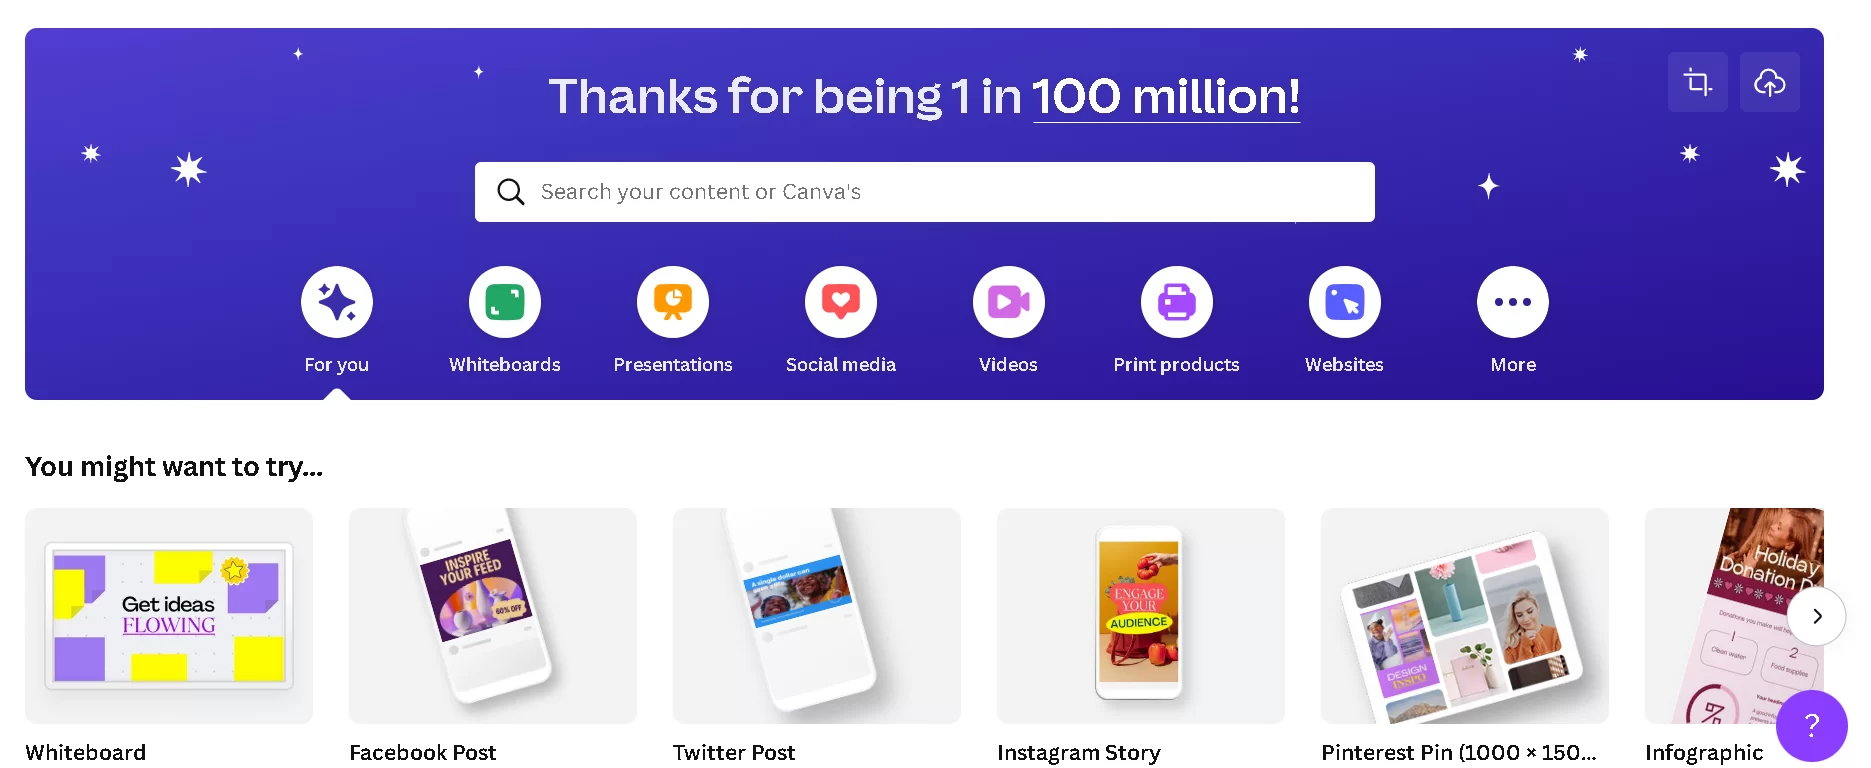
Task: Expand the More categories button
Action: click(1513, 302)
